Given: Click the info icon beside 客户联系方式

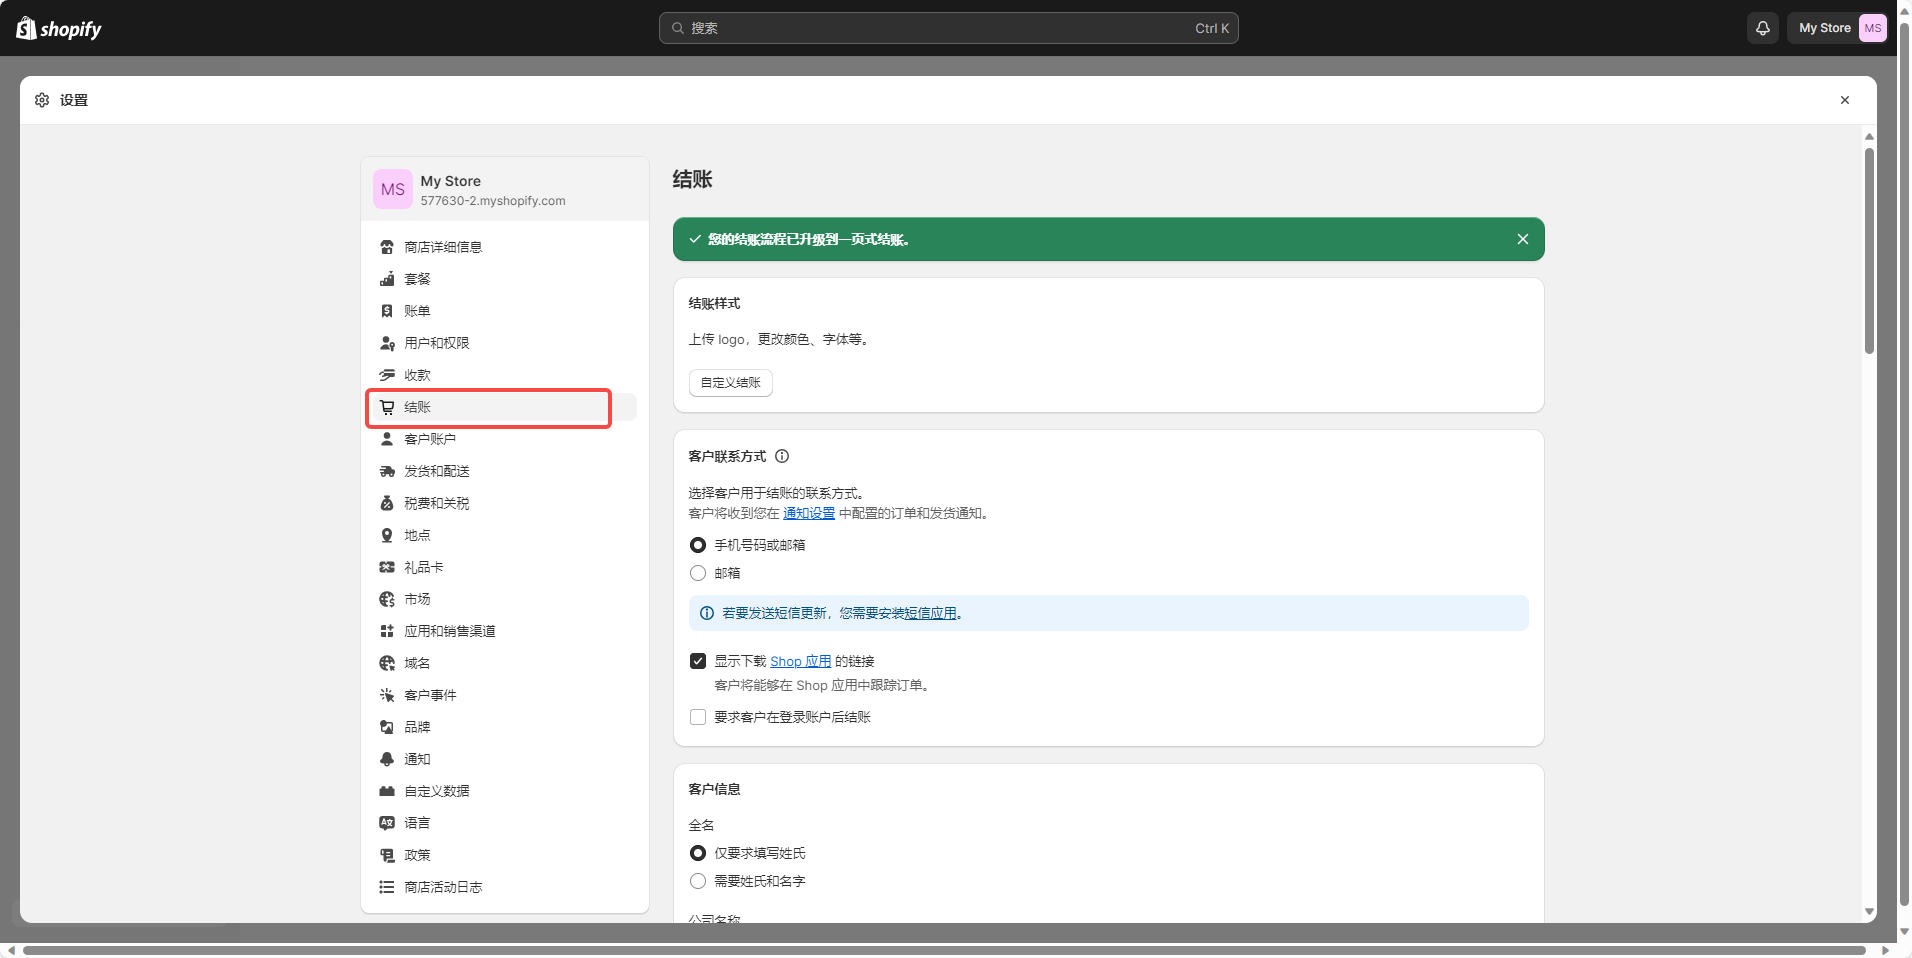Looking at the screenshot, I should click(782, 456).
